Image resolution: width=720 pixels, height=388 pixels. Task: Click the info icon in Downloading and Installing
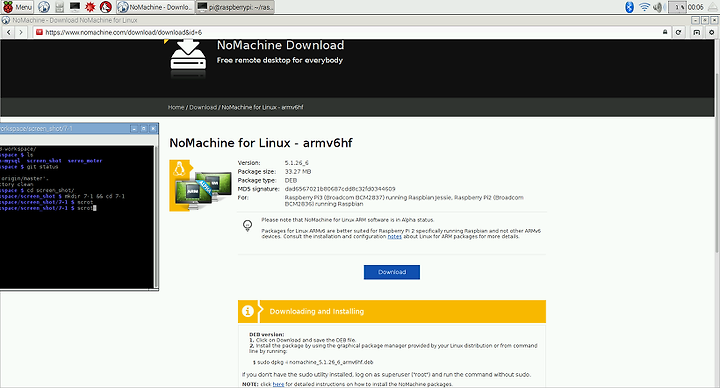click(x=248, y=311)
